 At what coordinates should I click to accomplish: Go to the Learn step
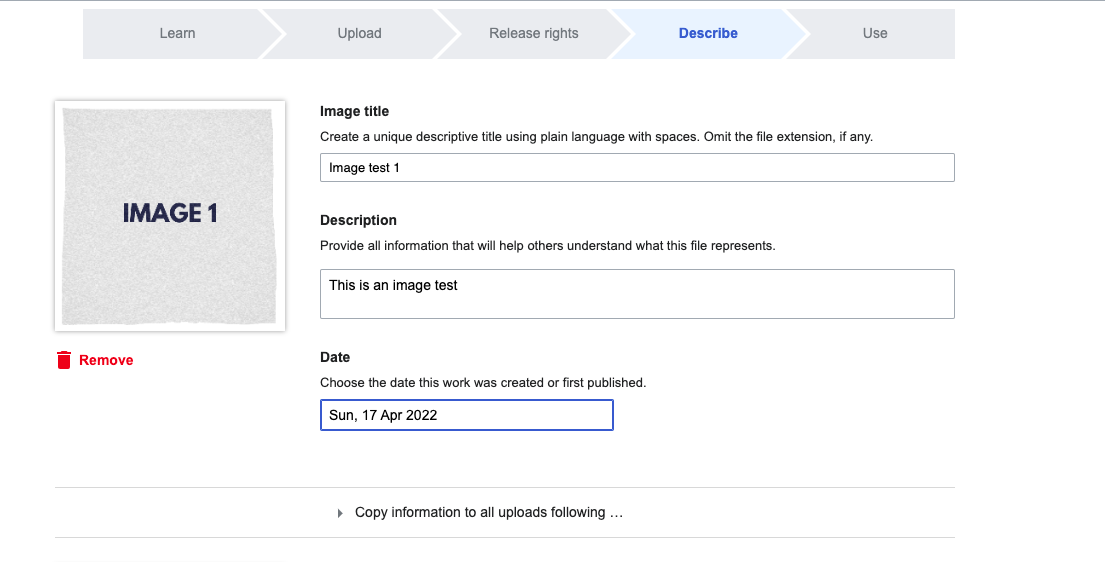click(x=177, y=33)
